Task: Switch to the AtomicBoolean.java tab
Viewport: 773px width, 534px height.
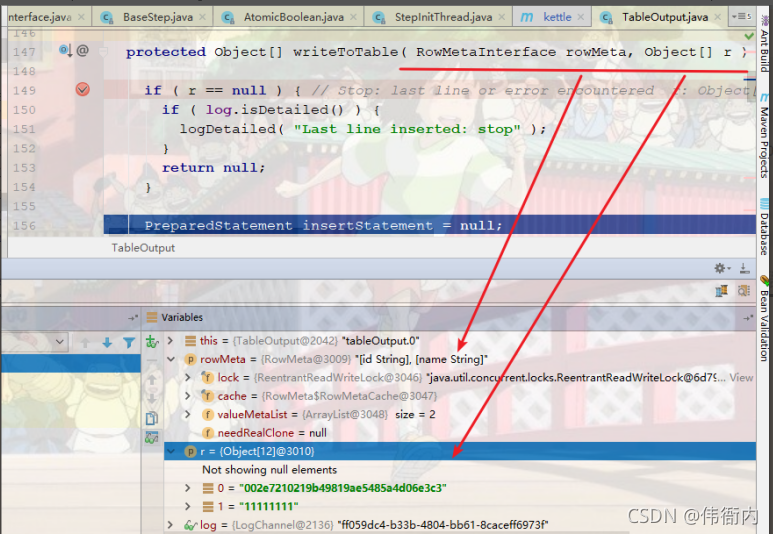Action: (x=293, y=17)
